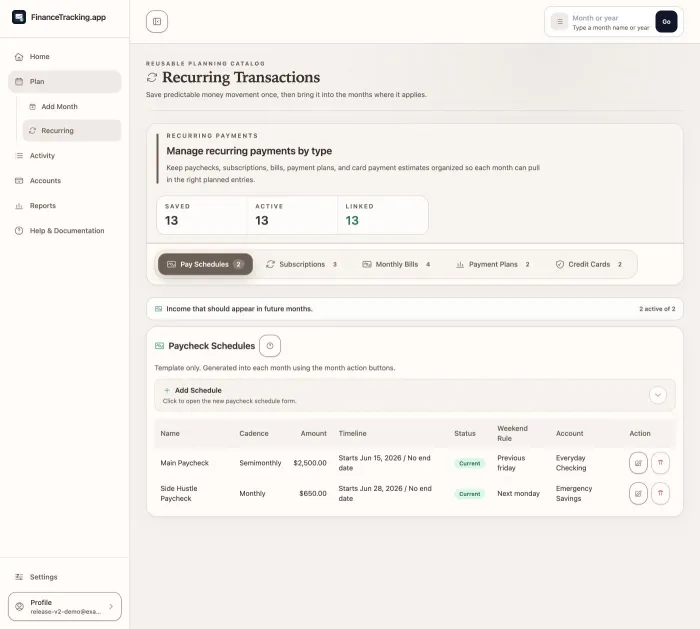Image resolution: width=700 pixels, height=629 pixels.
Task: Click the '2 active of 2' label
Action: (x=657, y=309)
